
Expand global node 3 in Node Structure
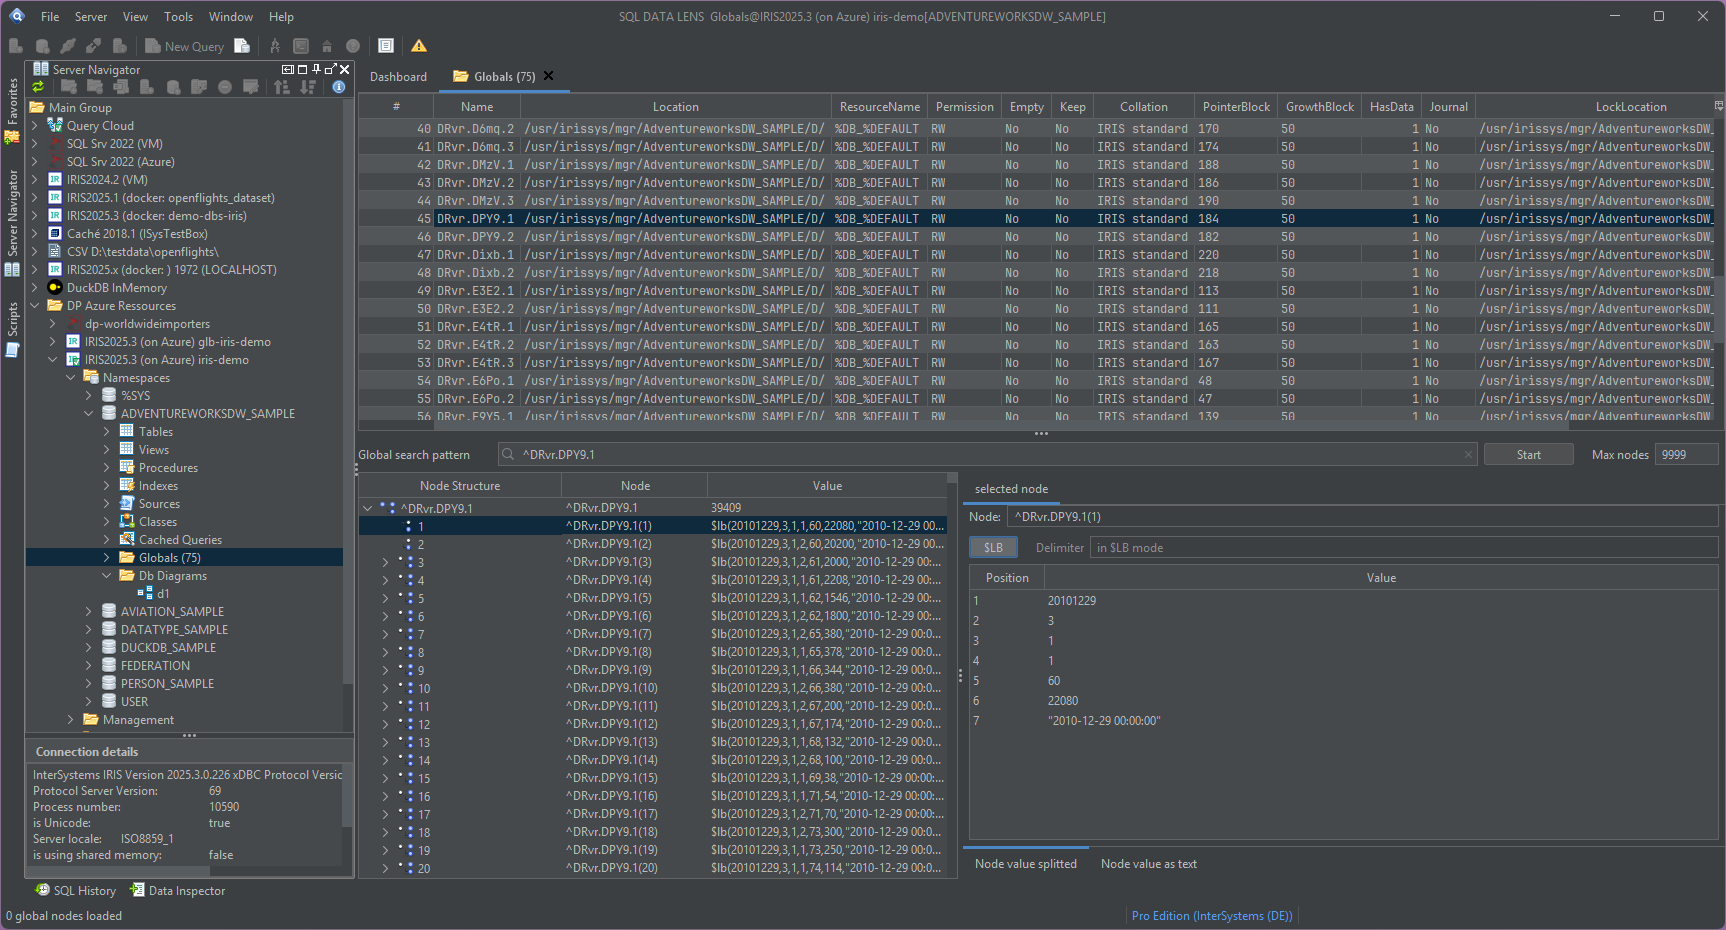[385, 562]
